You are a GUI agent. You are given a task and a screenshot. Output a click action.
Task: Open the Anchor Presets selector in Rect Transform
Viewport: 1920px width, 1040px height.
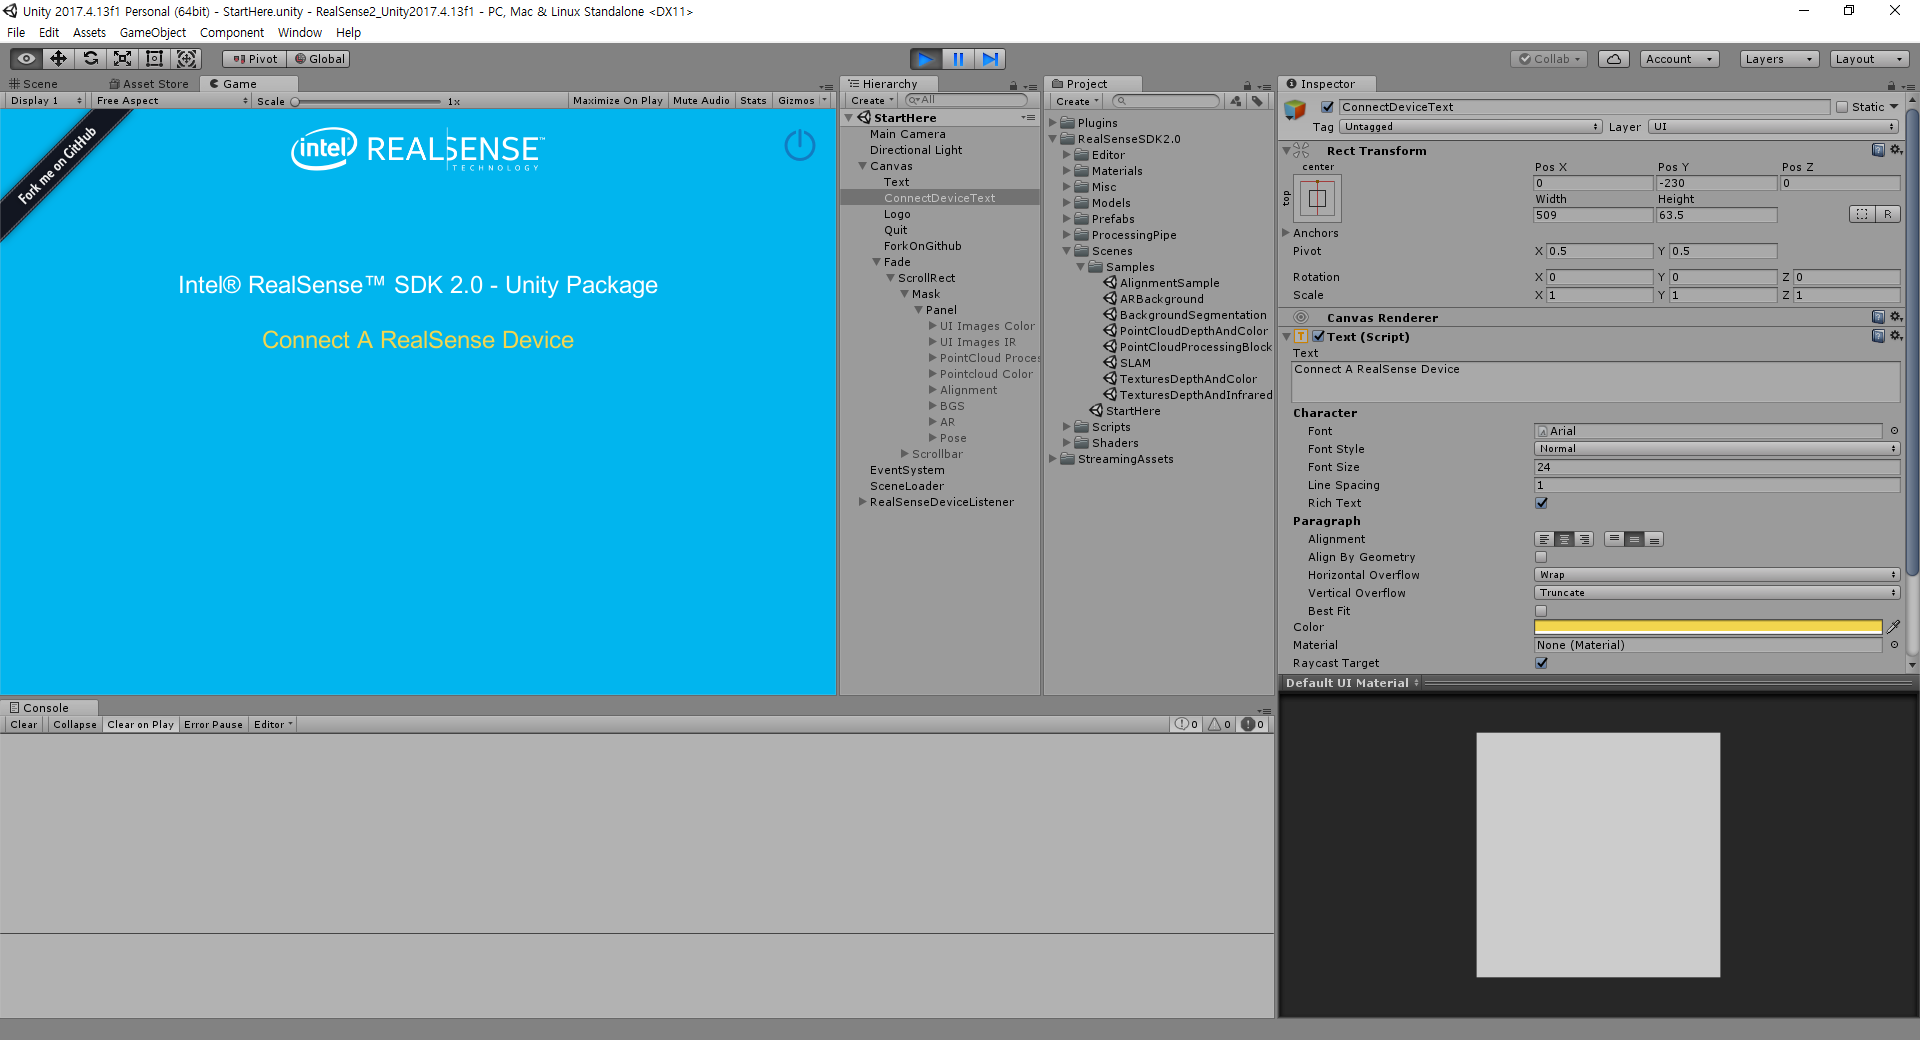coord(1318,198)
